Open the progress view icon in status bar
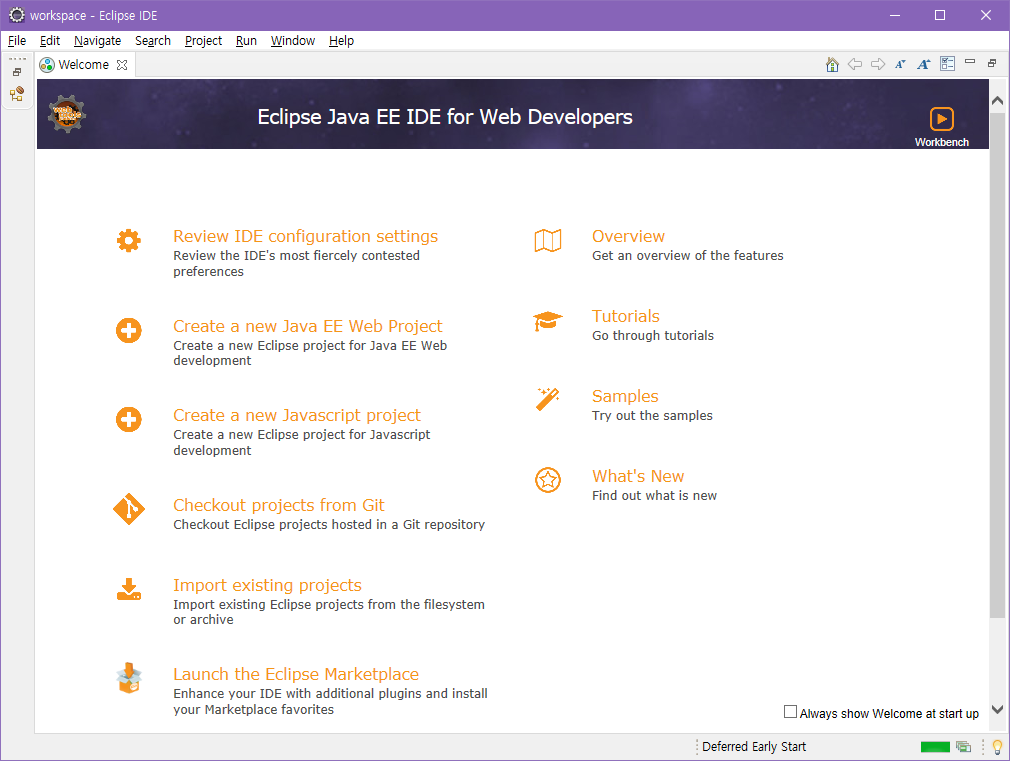 (964, 747)
